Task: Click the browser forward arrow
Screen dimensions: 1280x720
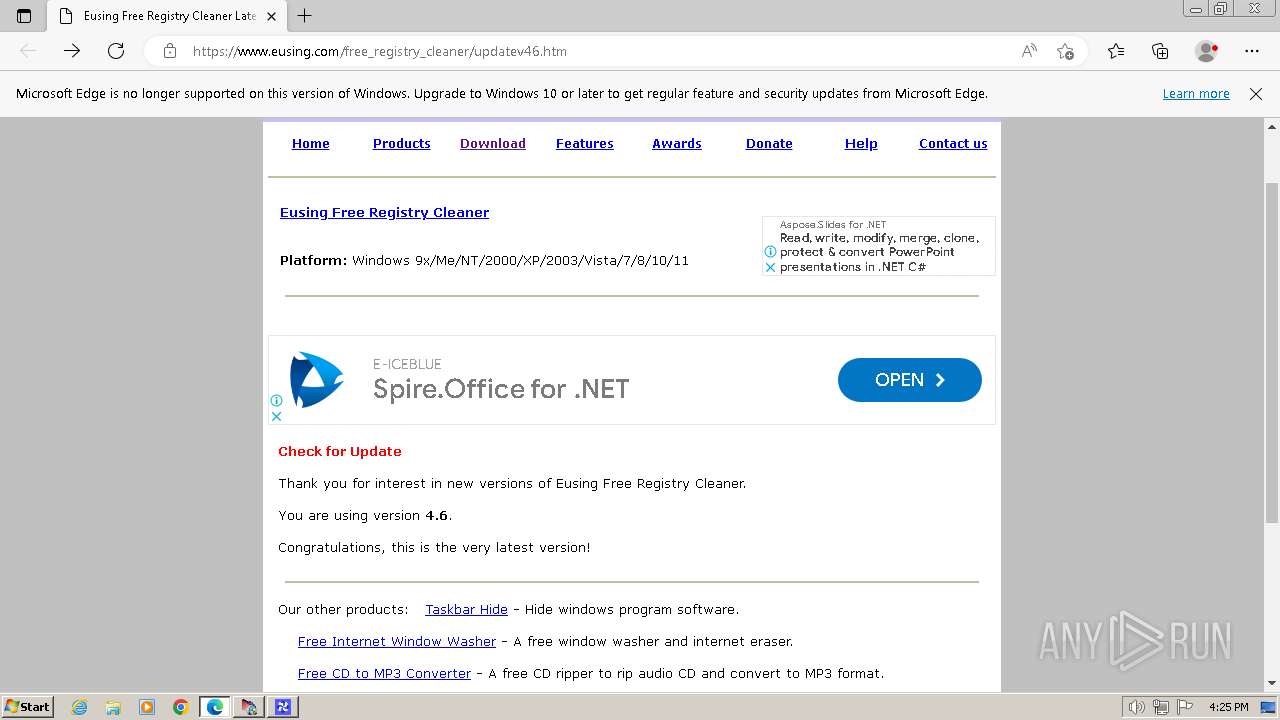Action: [72, 51]
